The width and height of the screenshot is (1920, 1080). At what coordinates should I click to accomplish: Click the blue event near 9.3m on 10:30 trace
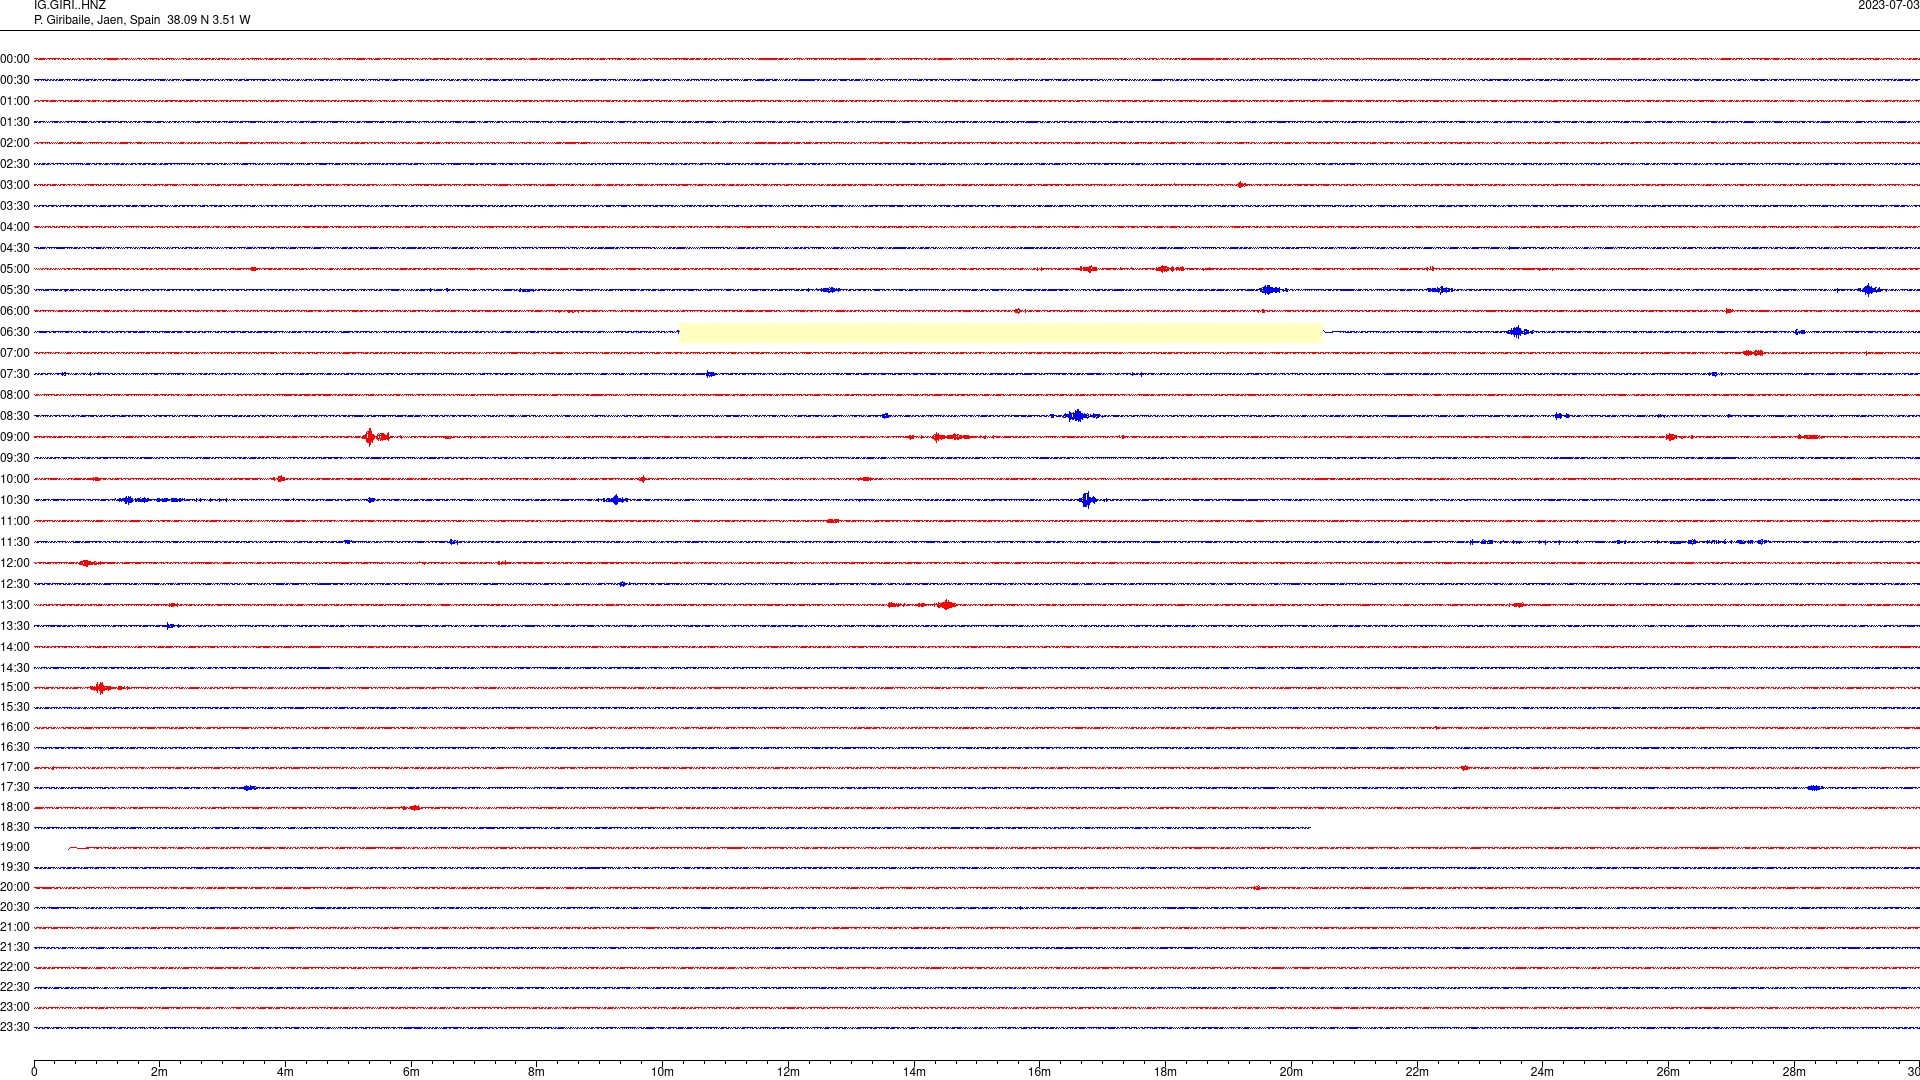(617, 500)
